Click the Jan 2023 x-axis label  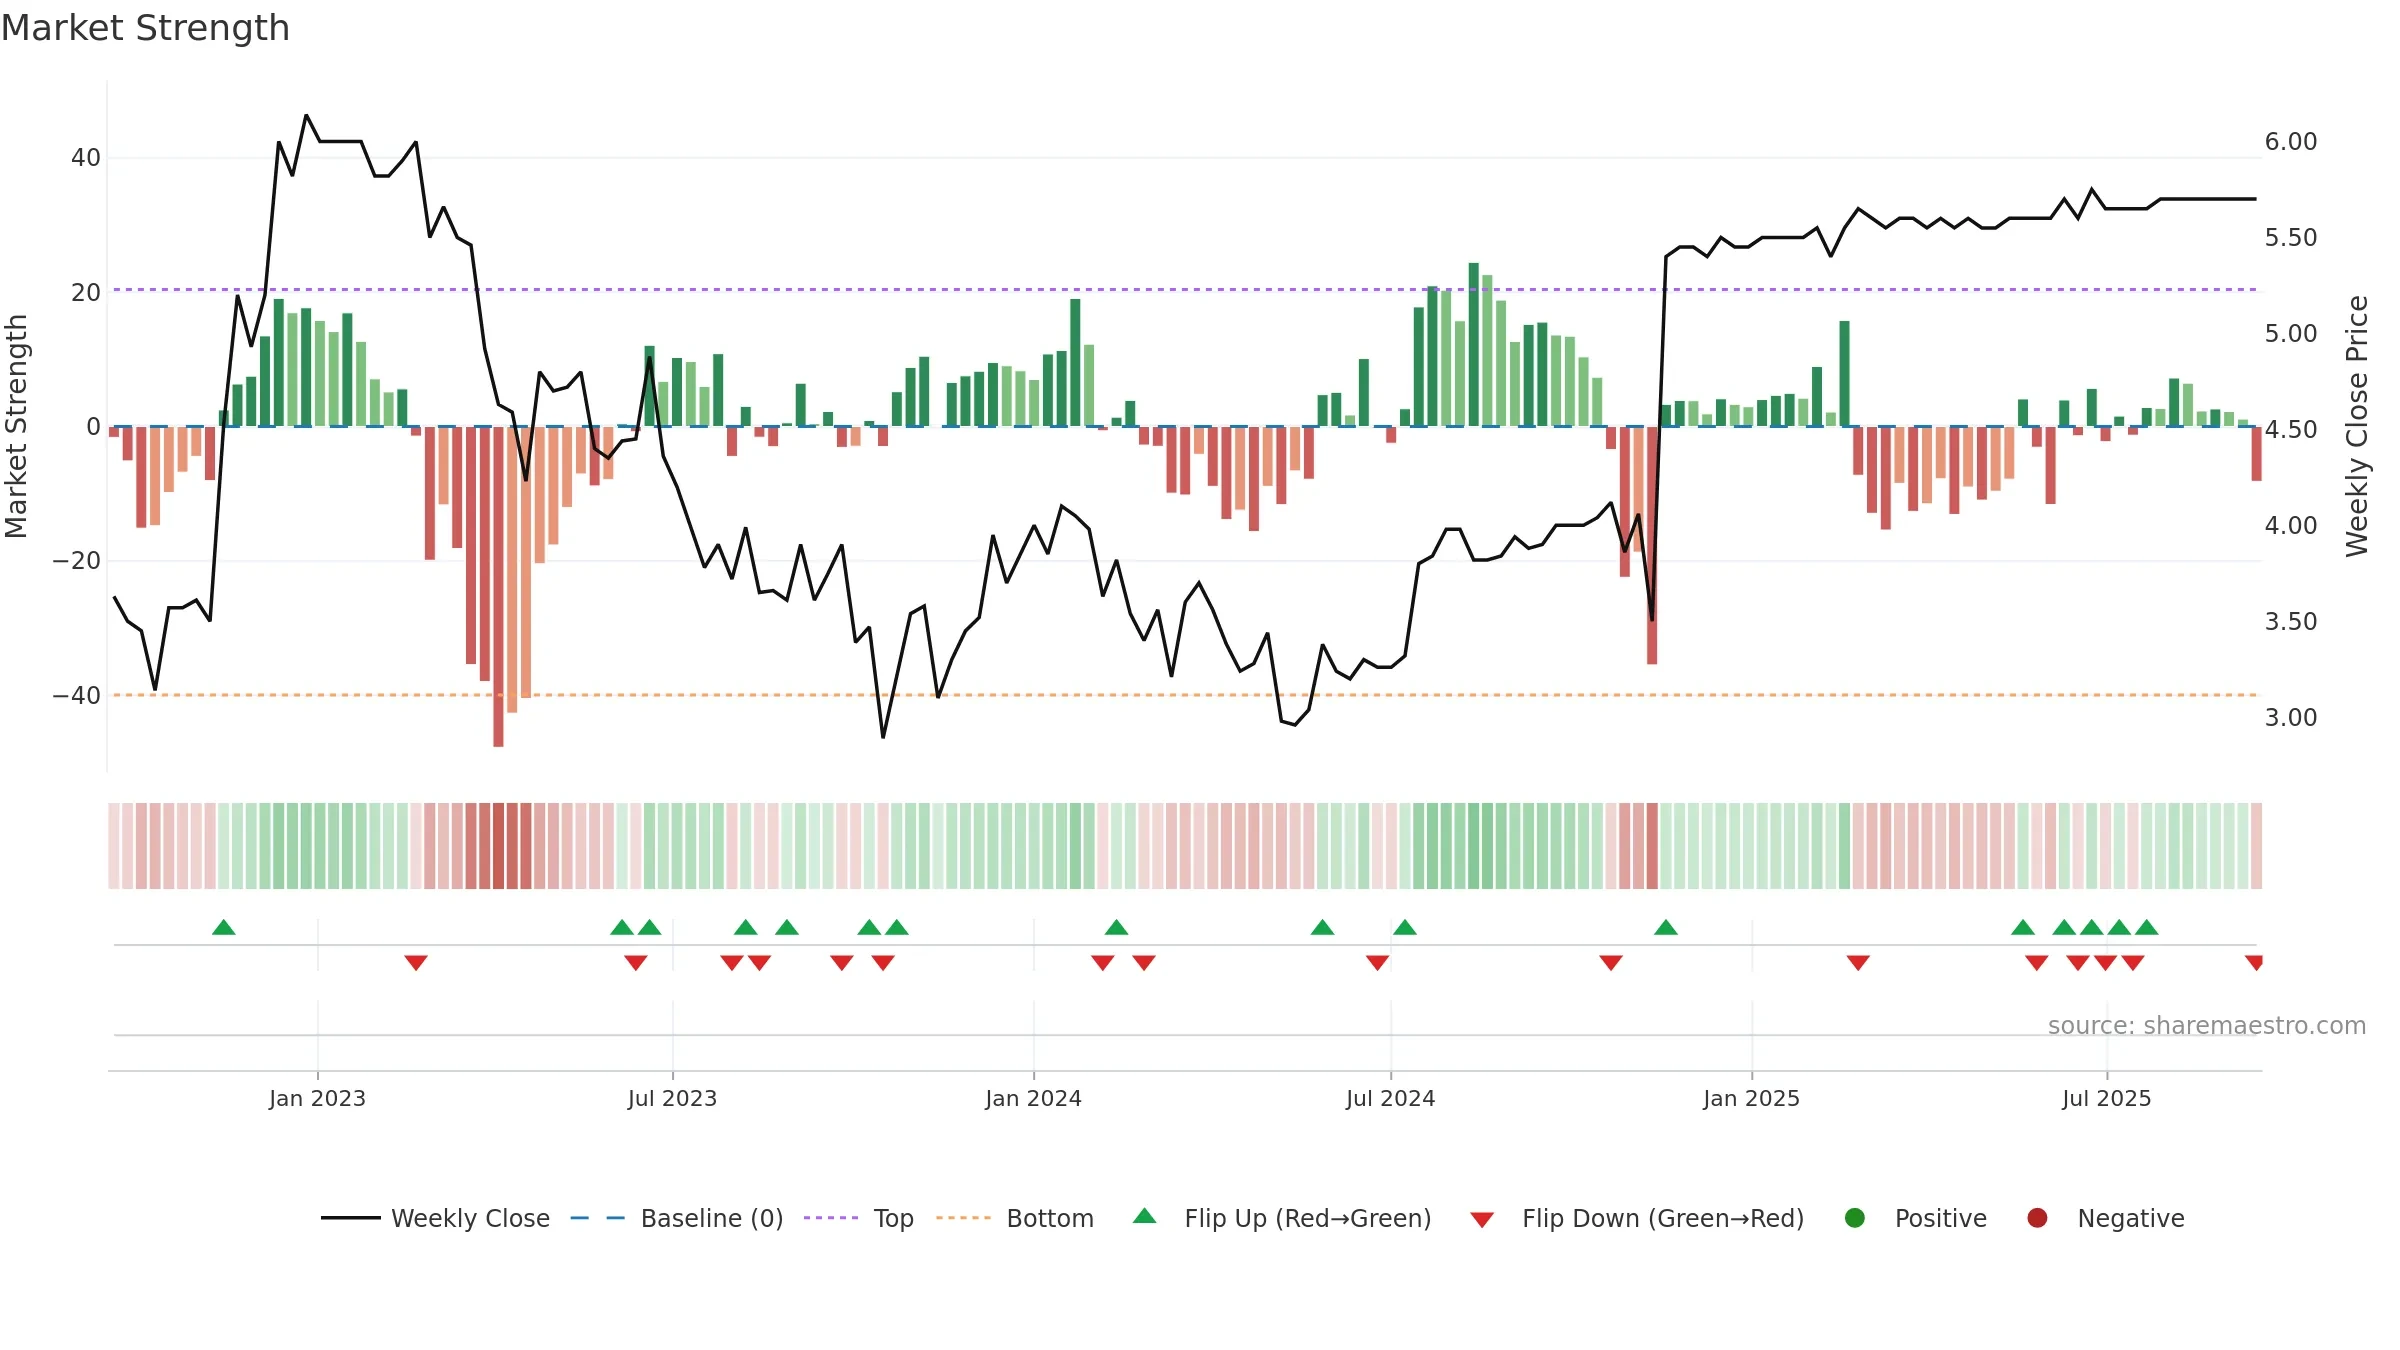point(317,1098)
